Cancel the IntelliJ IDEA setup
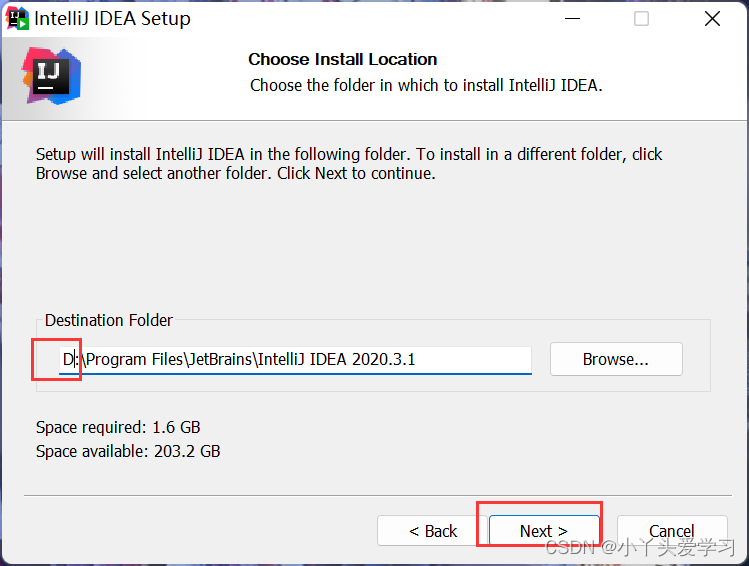Viewport: 749px width, 566px height. pyautogui.click(x=672, y=530)
